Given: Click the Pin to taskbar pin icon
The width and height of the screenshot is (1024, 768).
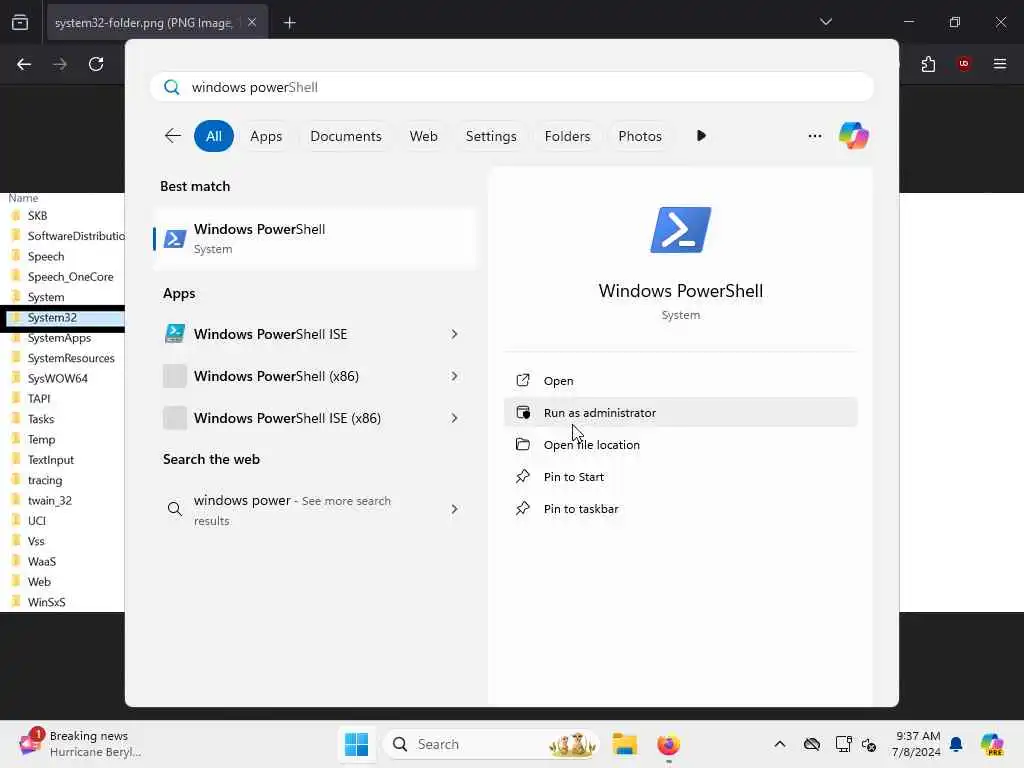Looking at the screenshot, I should pyautogui.click(x=522, y=509).
